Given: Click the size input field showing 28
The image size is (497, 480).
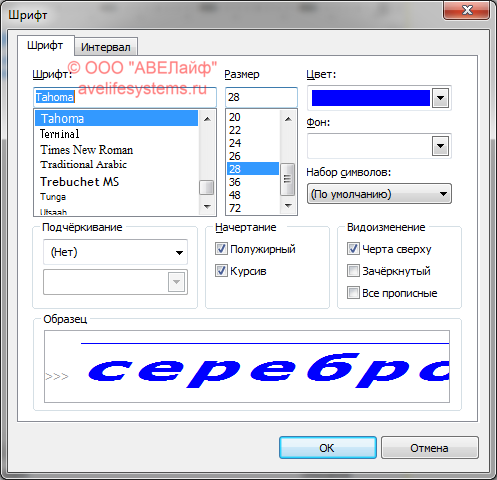Looking at the screenshot, I should point(261,97).
